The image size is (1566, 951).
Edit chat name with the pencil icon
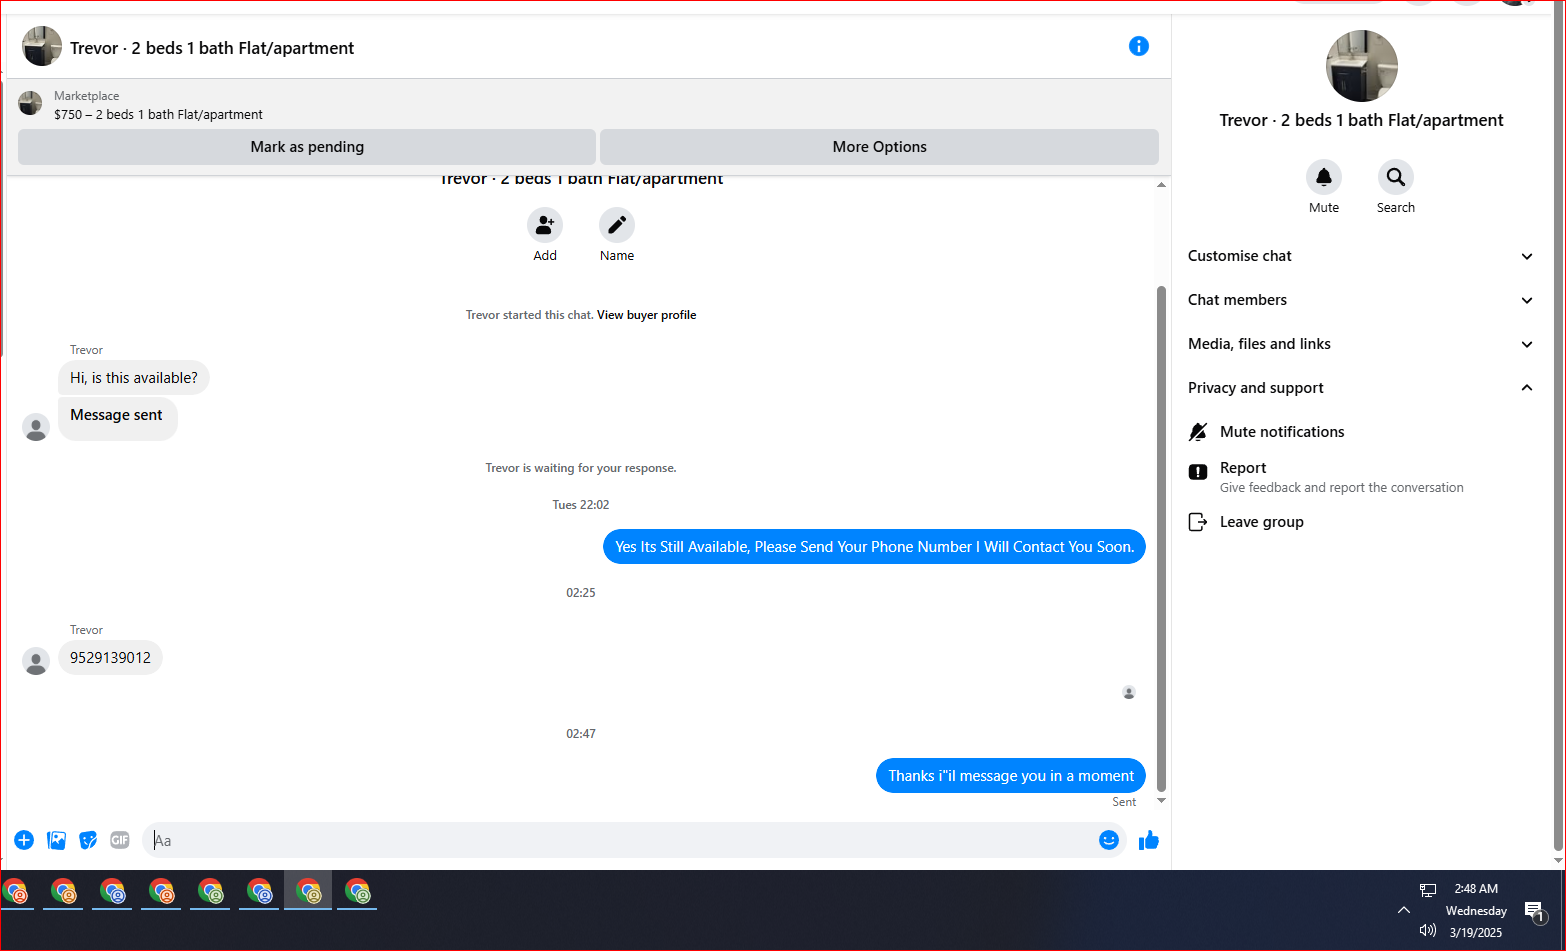(617, 225)
